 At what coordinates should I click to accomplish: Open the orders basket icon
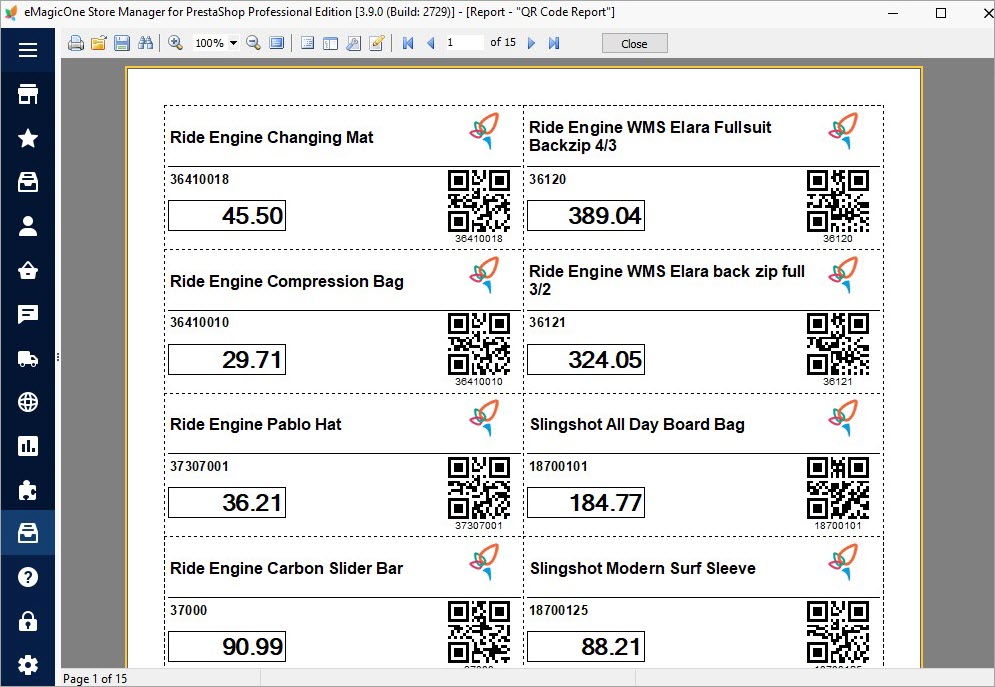(28, 271)
